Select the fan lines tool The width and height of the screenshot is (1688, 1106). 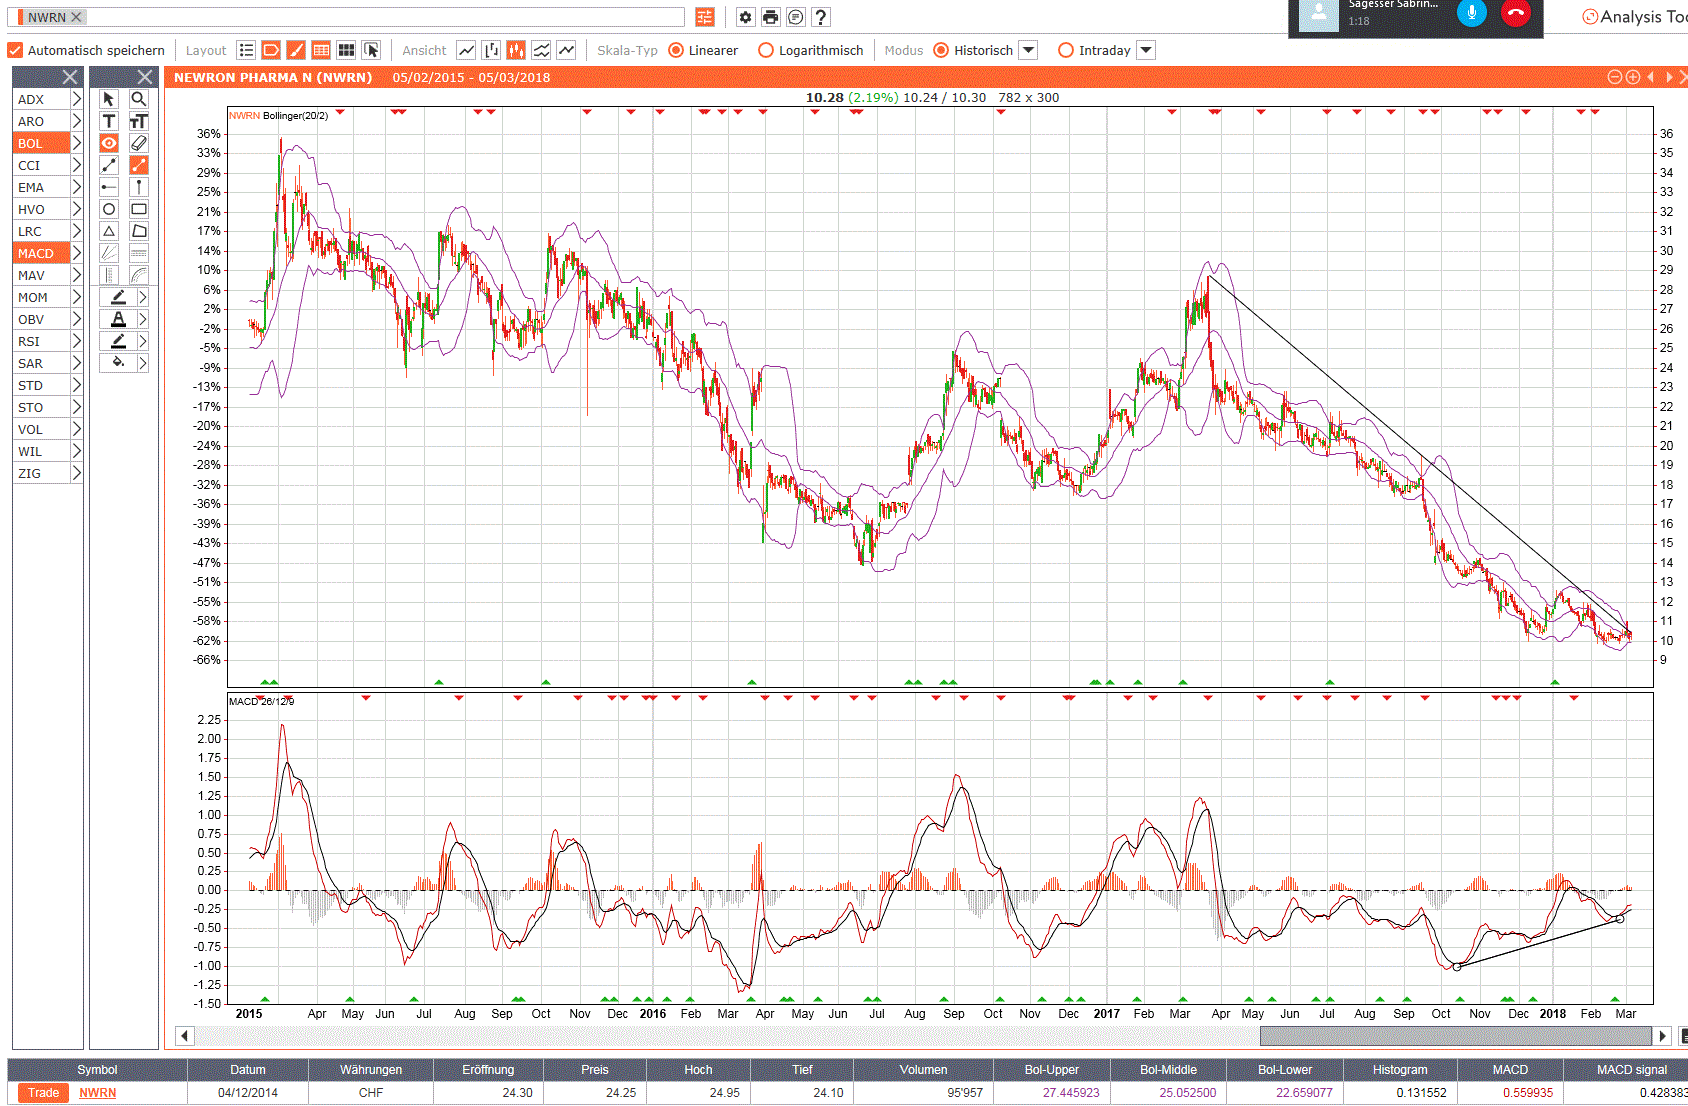(109, 253)
